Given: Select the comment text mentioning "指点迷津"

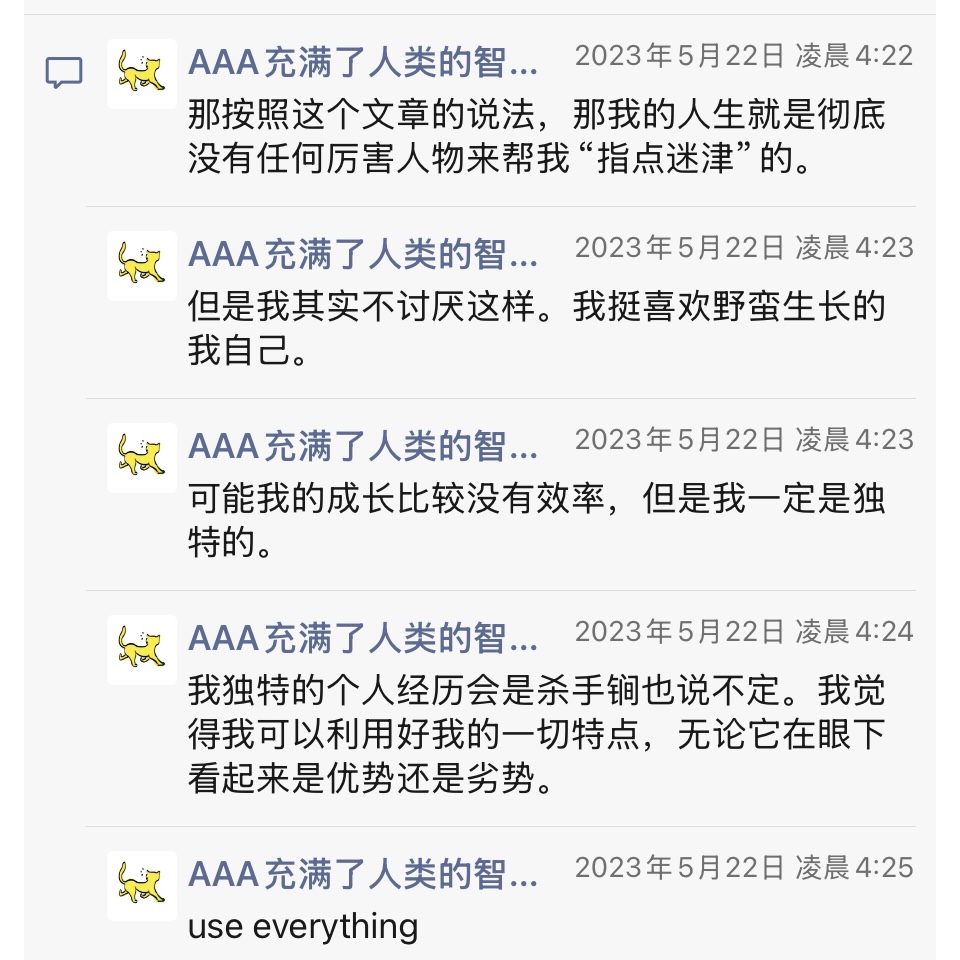Looking at the screenshot, I should 536,138.
